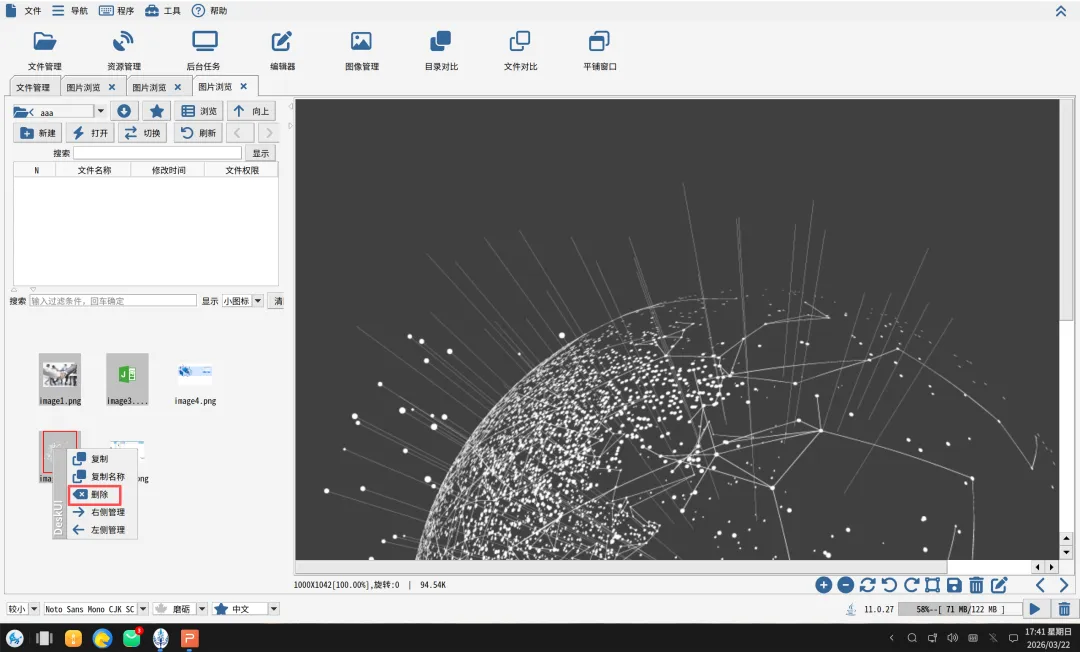Rotate the image clockwise

pos(911,585)
